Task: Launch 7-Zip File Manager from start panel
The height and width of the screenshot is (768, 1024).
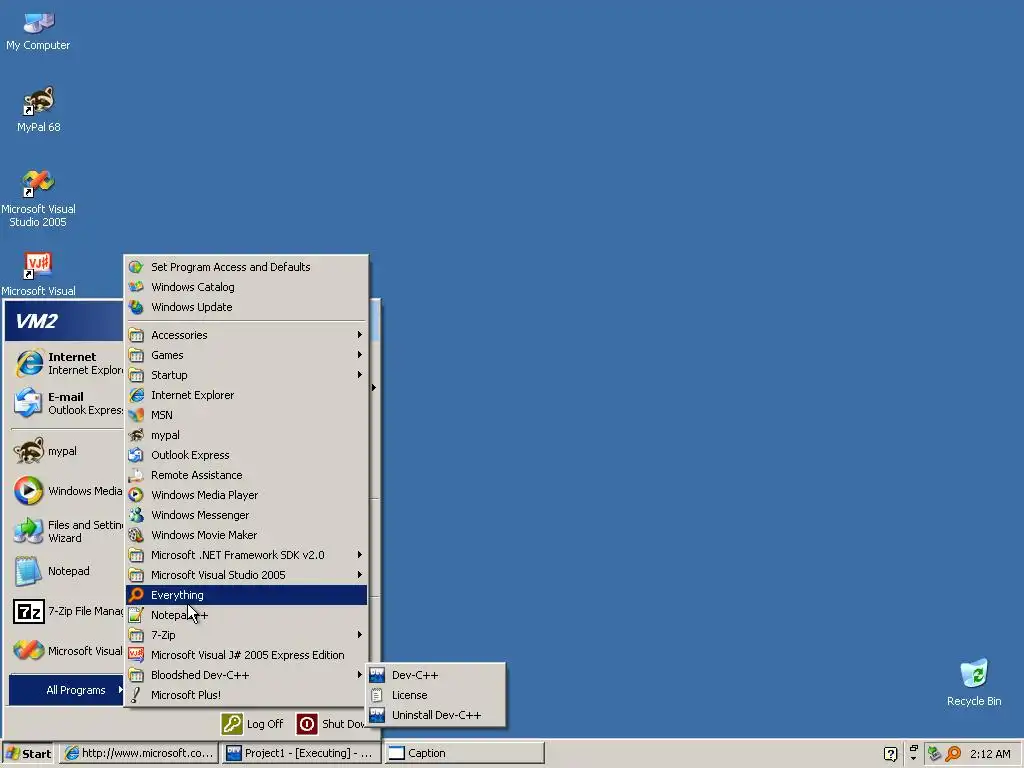Action: (66, 611)
